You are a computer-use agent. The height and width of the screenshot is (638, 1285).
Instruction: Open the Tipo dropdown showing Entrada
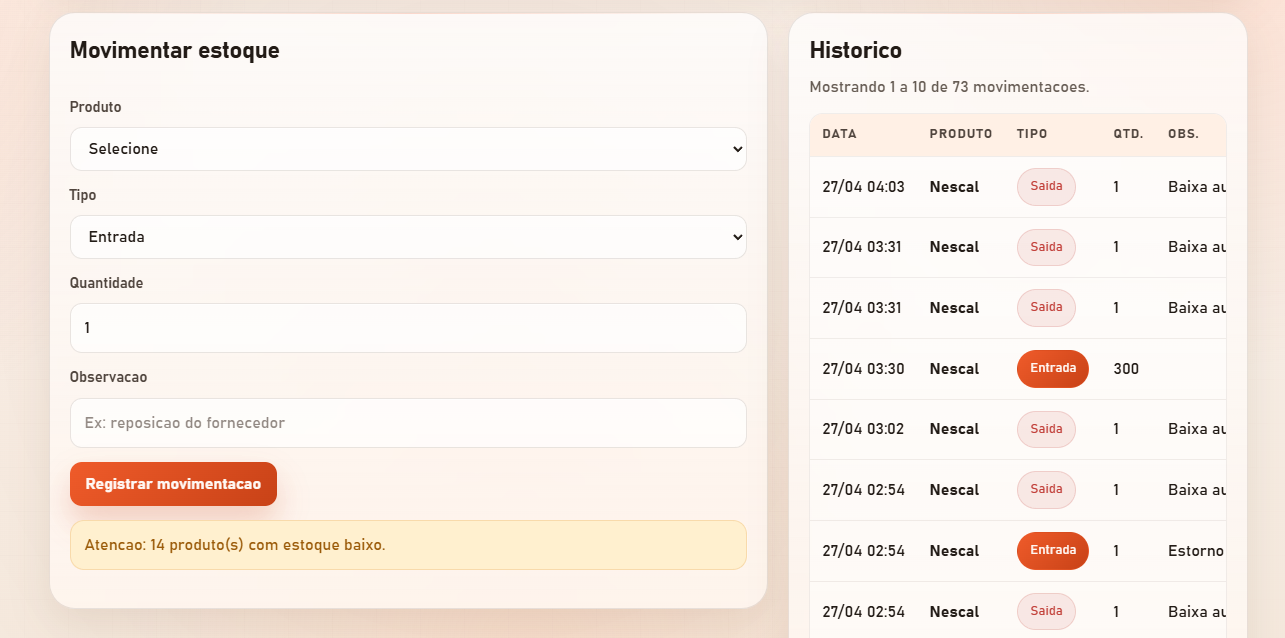click(408, 237)
